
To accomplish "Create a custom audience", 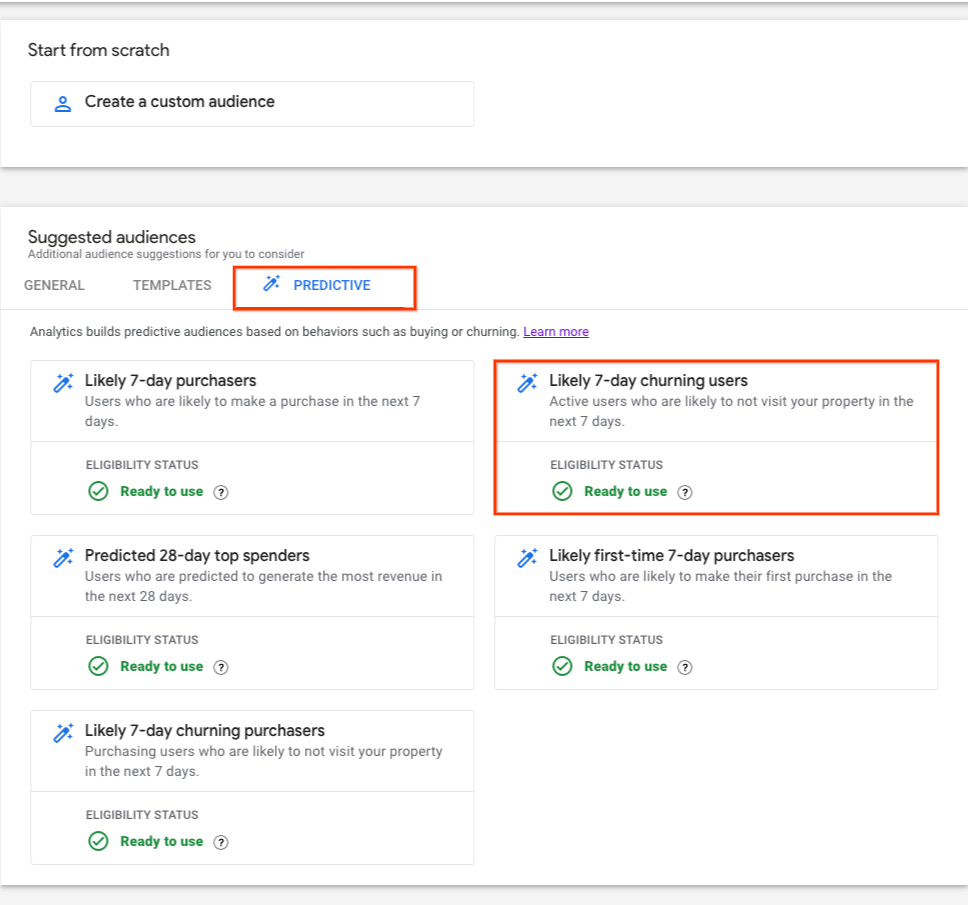I will coord(252,104).
